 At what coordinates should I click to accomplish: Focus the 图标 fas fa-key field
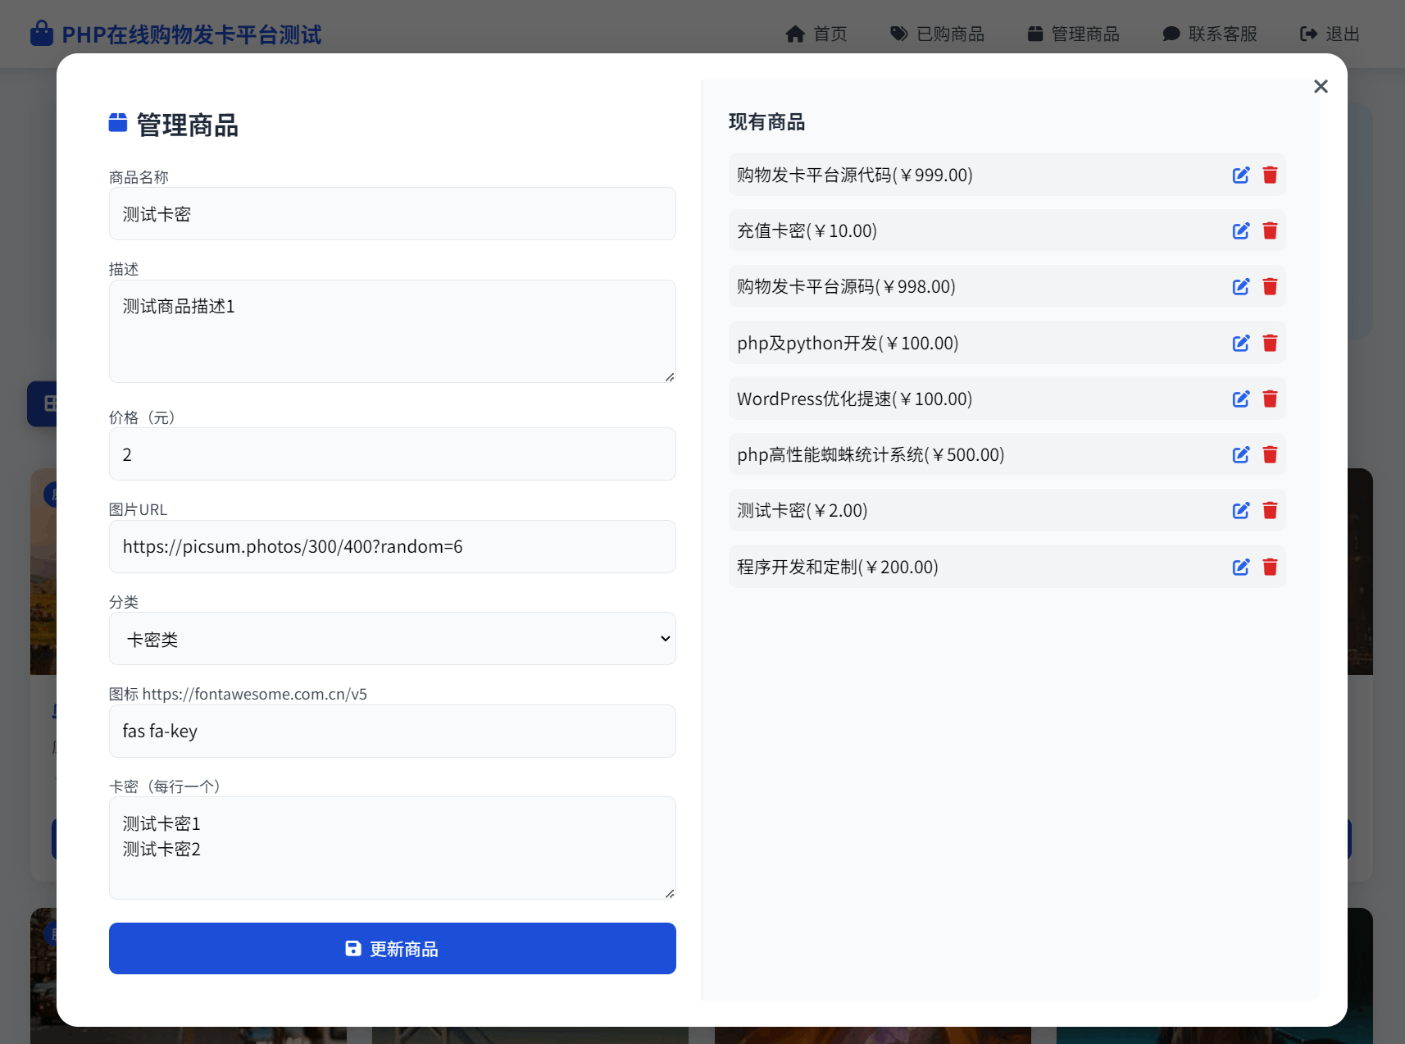(392, 731)
